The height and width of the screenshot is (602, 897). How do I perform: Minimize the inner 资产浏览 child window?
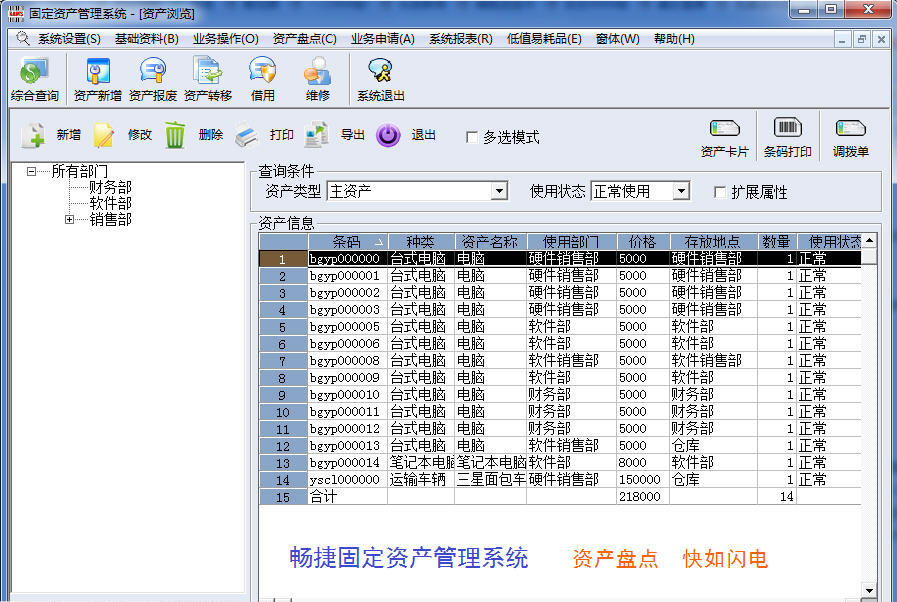[842, 39]
